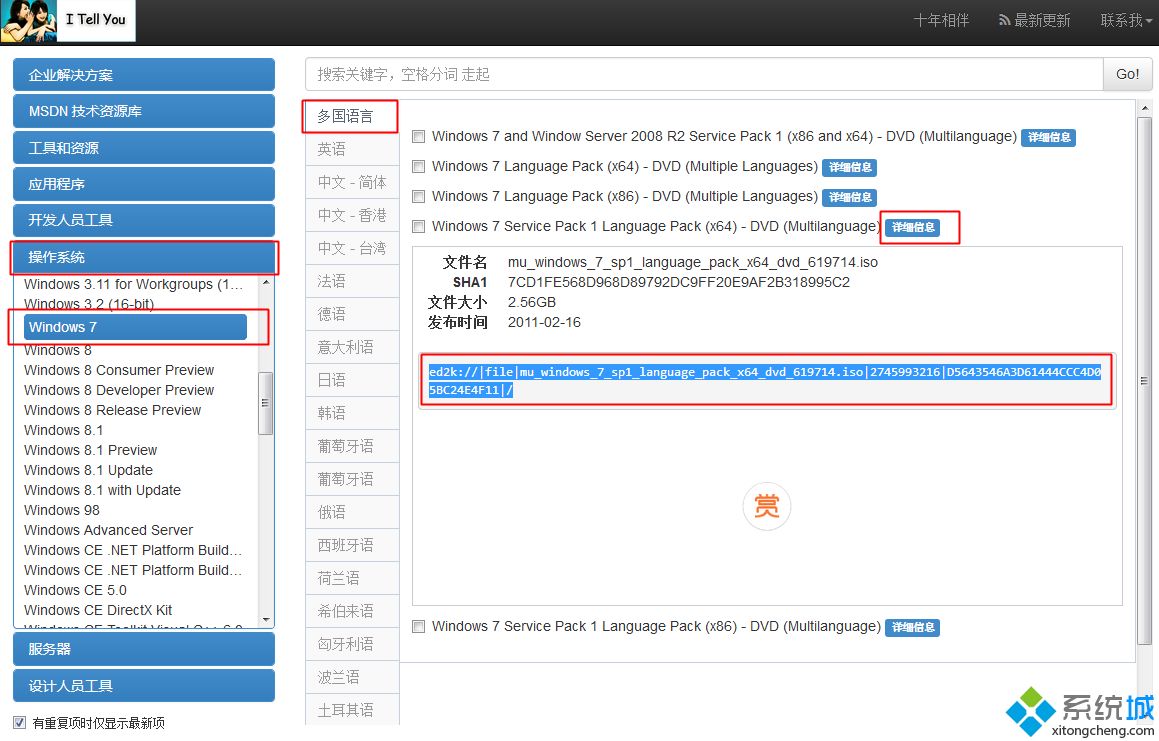Select the 多国语言 language tab
Image resolution: width=1159 pixels, height=741 pixels.
click(x=350, y=116)
